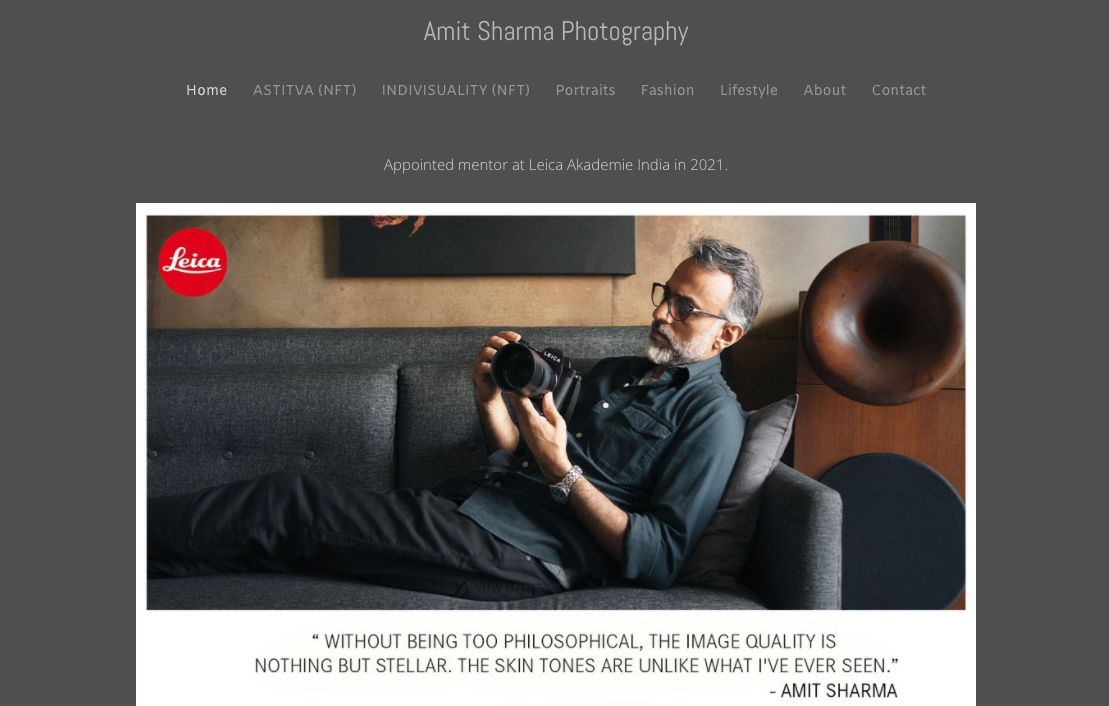Click the '- AMIT SHARMA' quote attribution
1109x706 pixels.
(833, 690)
